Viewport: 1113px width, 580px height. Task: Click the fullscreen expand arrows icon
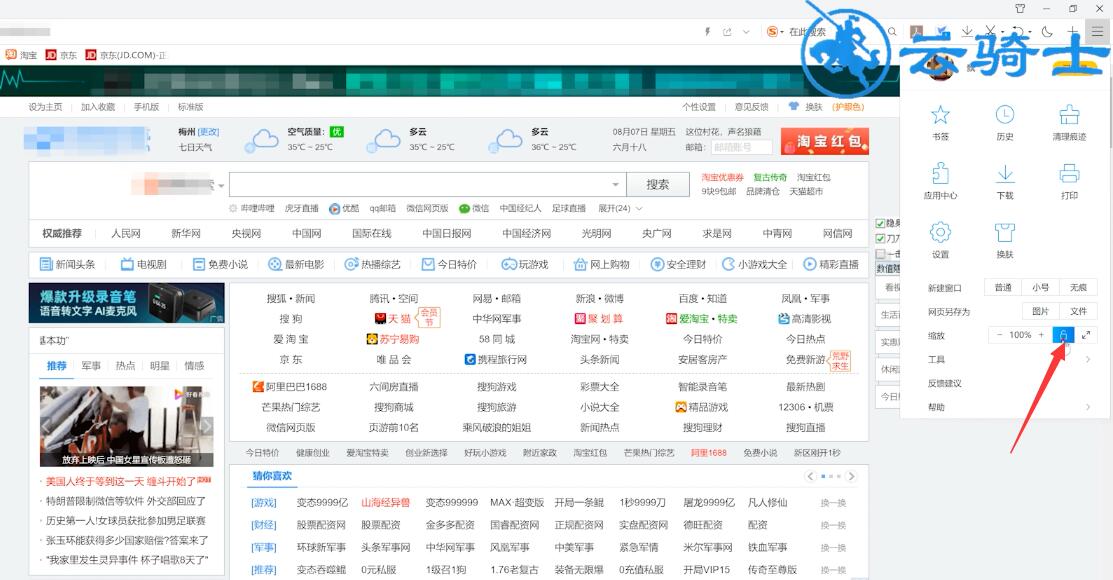1086,335
